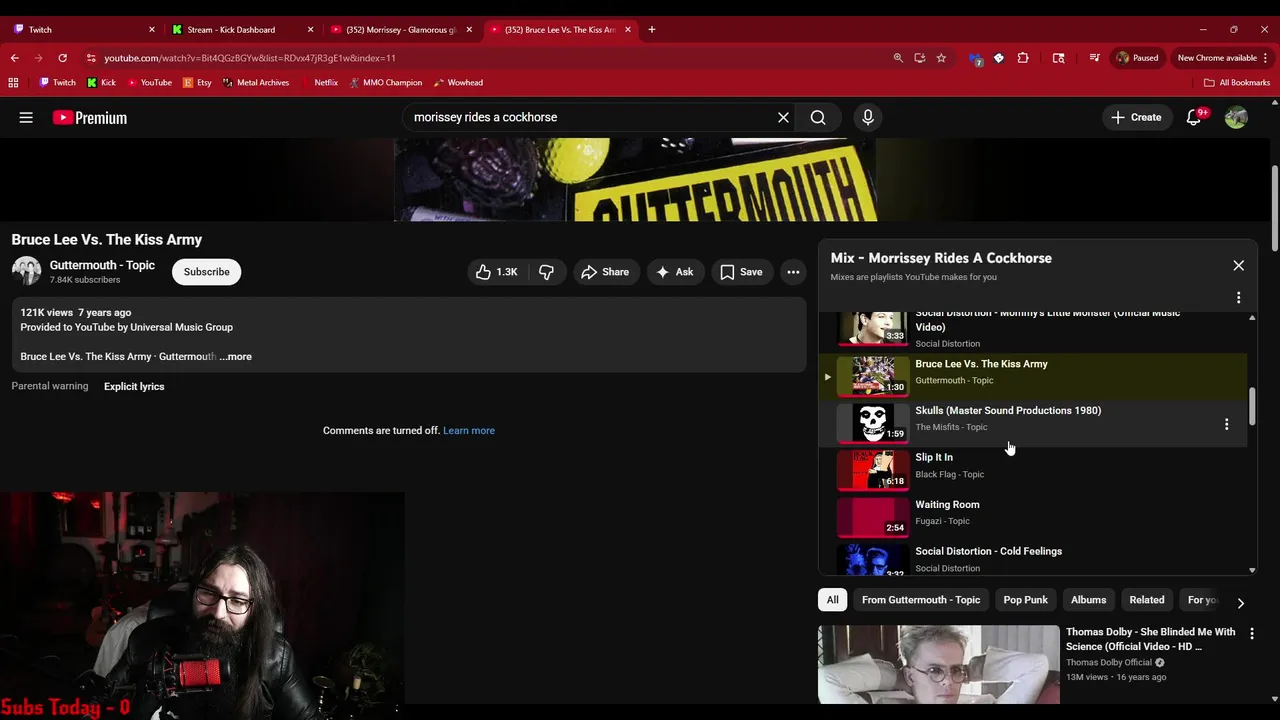Play Waiting Room by Fugazi
The width and height of the screenshot is (1280, 720).
click(1033, 517)
